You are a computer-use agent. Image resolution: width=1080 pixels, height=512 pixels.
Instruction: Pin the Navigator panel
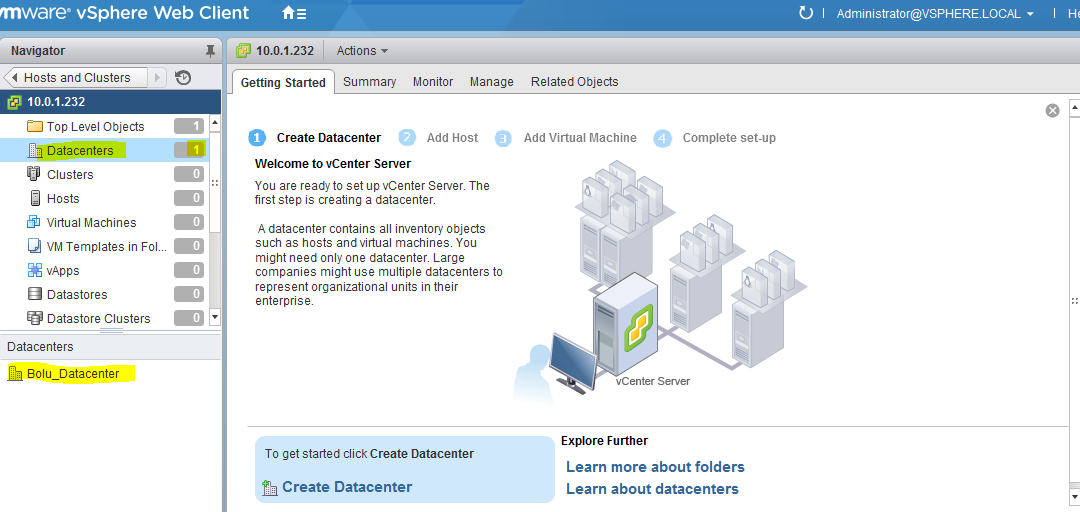[x=210, y=51]
